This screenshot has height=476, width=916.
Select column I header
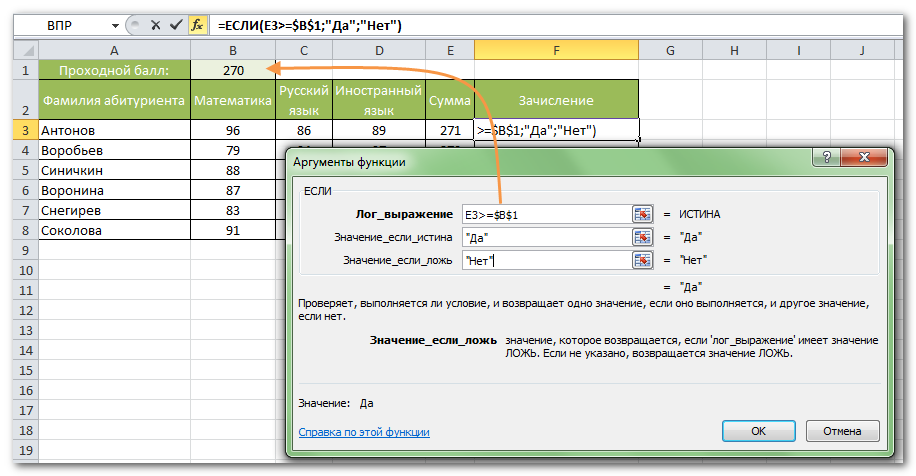coord(798,50)
